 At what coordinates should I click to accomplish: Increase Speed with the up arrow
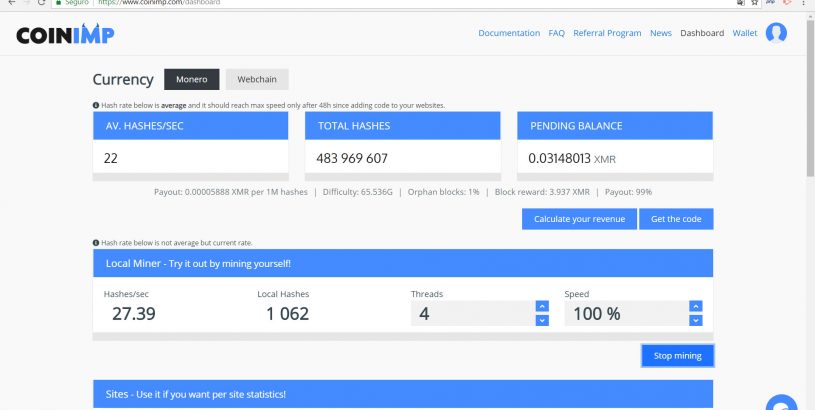click(696, 306)
